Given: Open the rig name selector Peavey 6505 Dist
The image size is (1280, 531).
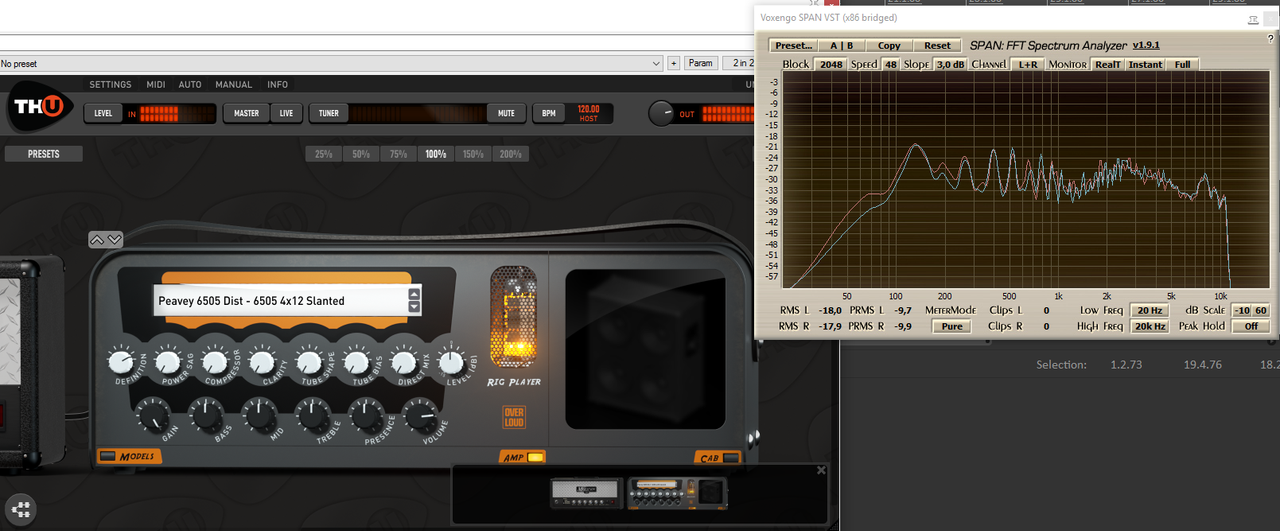Looking at the screenshot, I should point(287,300).
